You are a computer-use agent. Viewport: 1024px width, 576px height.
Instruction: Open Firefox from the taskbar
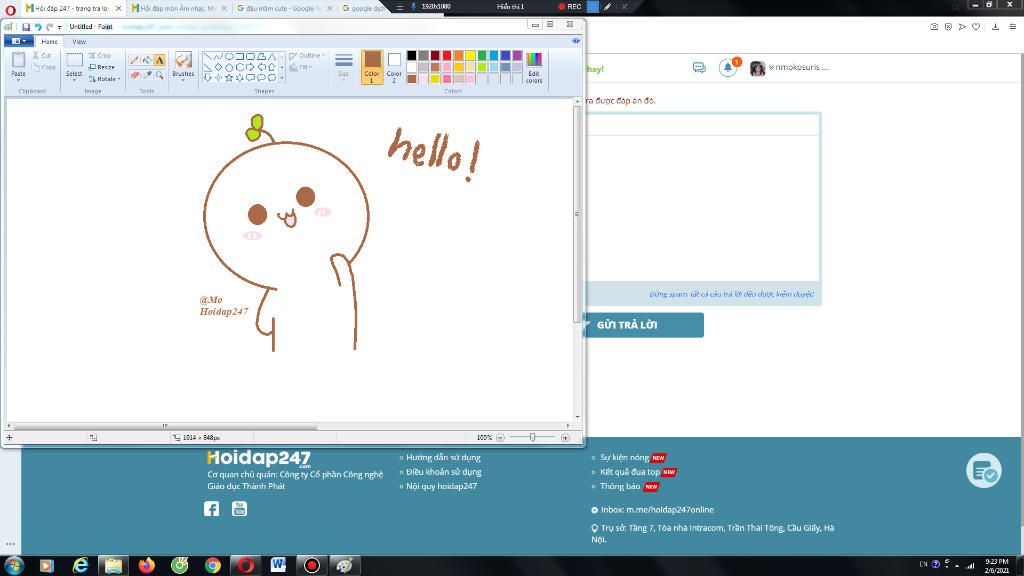tap(146, 565)
